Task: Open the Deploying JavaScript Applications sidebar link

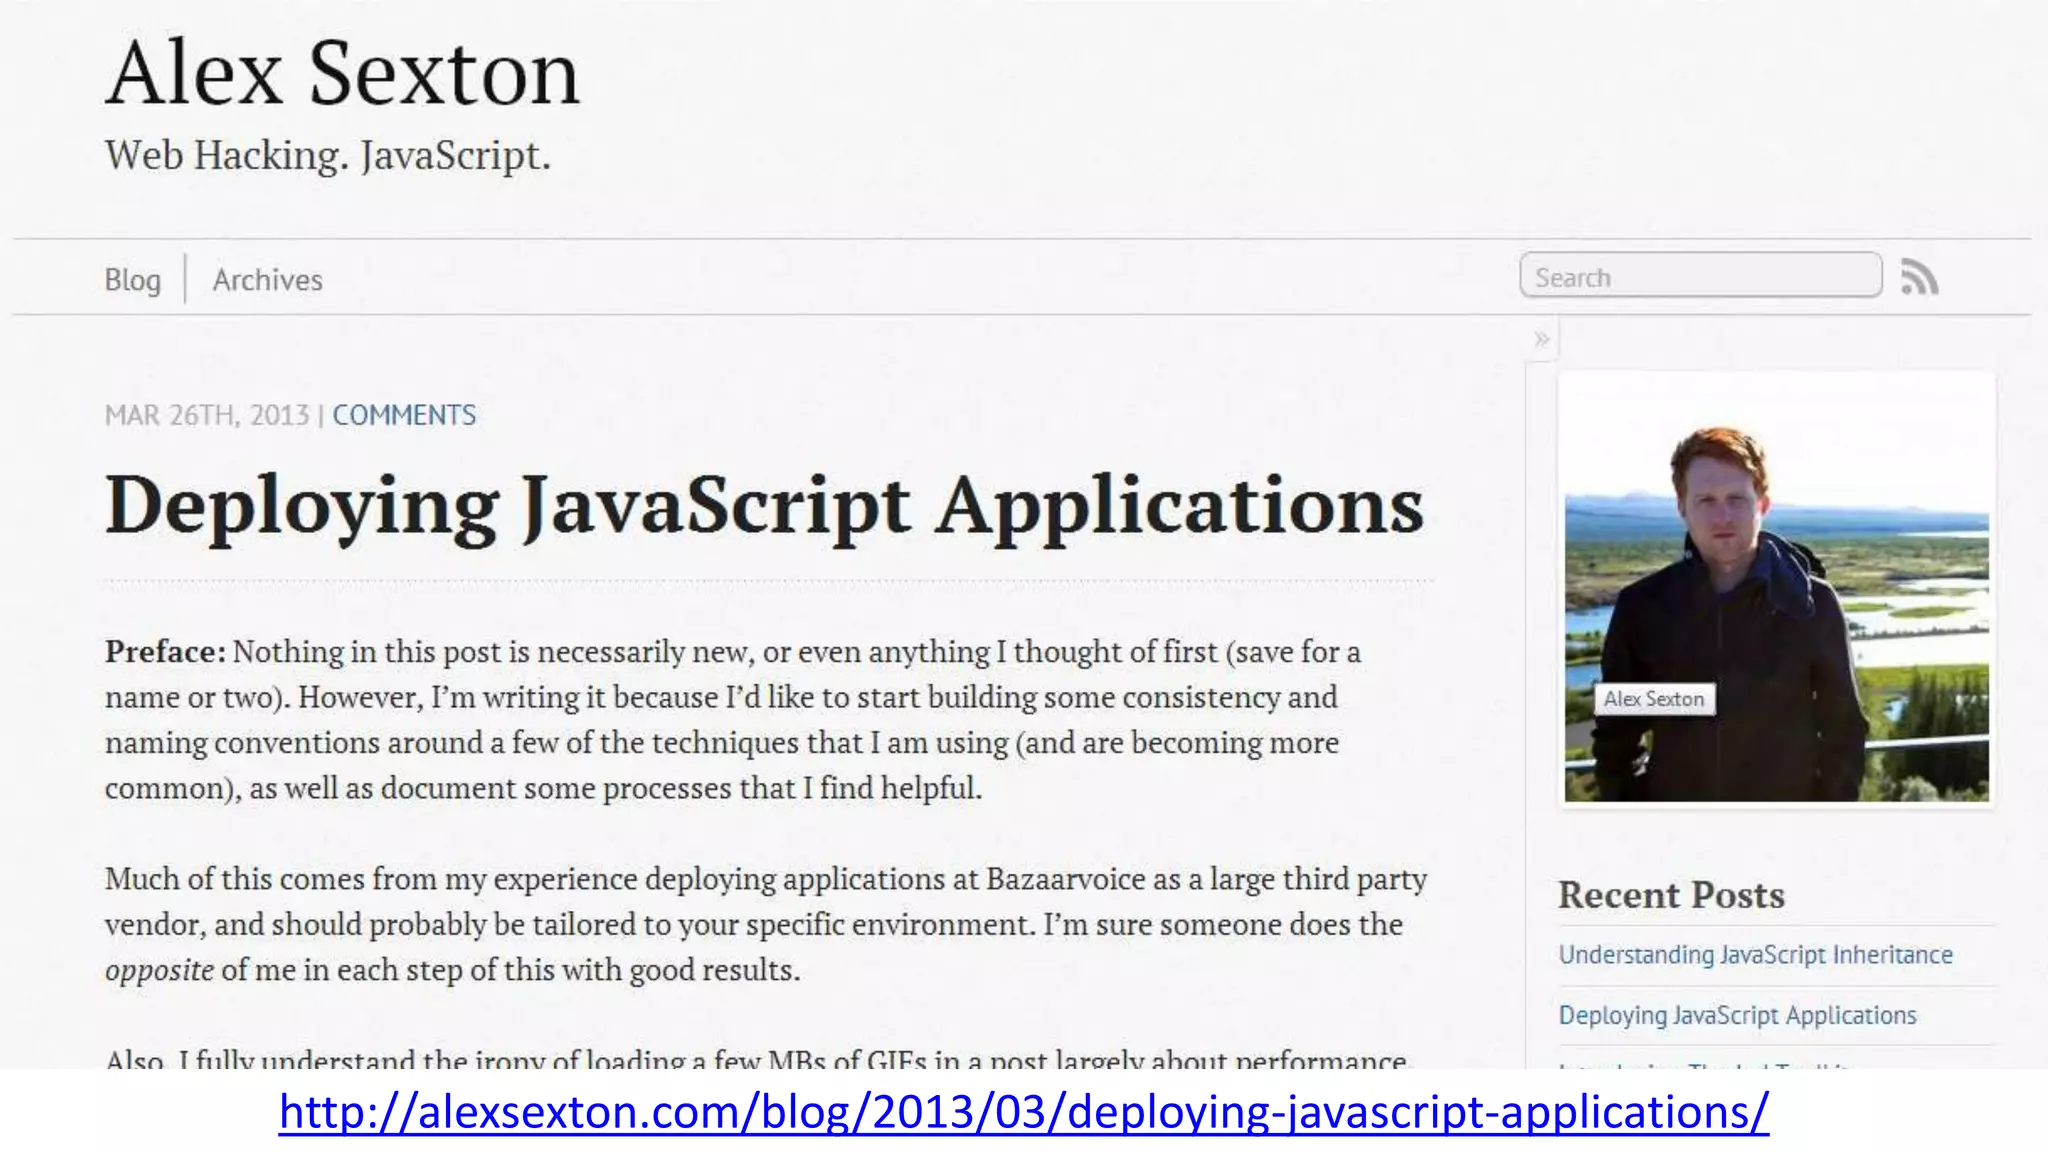Action: click(x=1737, y=1015)
